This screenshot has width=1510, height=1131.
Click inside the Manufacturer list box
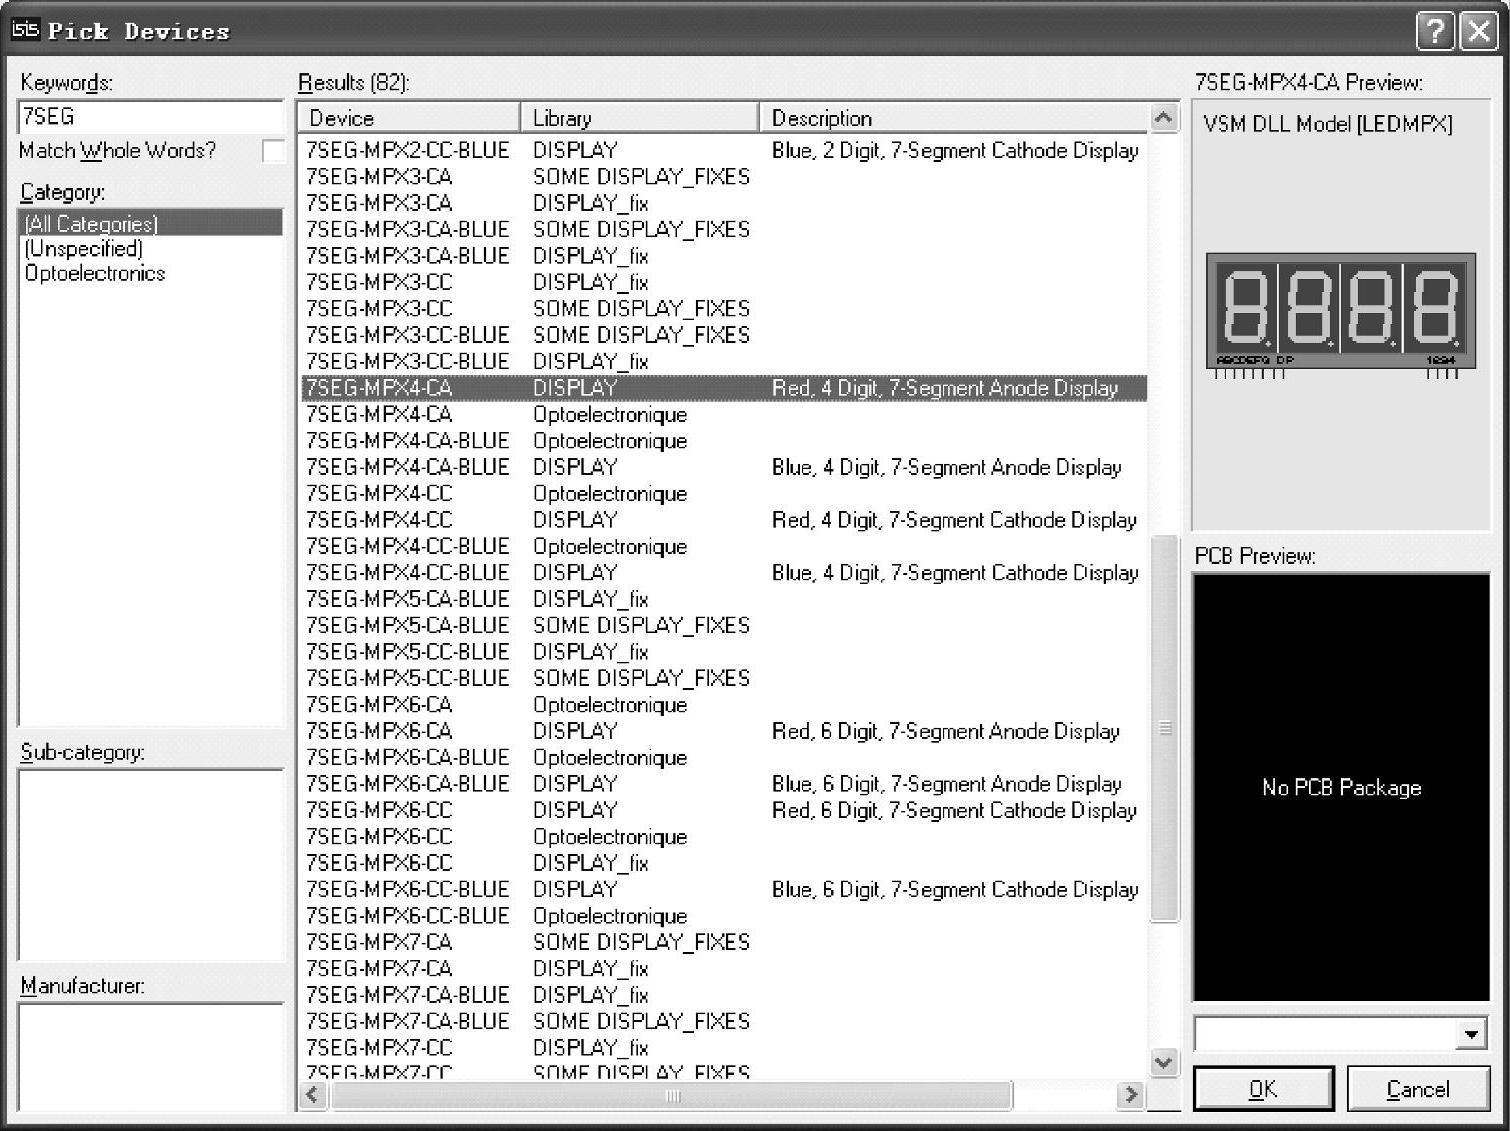pos(151,1057)
